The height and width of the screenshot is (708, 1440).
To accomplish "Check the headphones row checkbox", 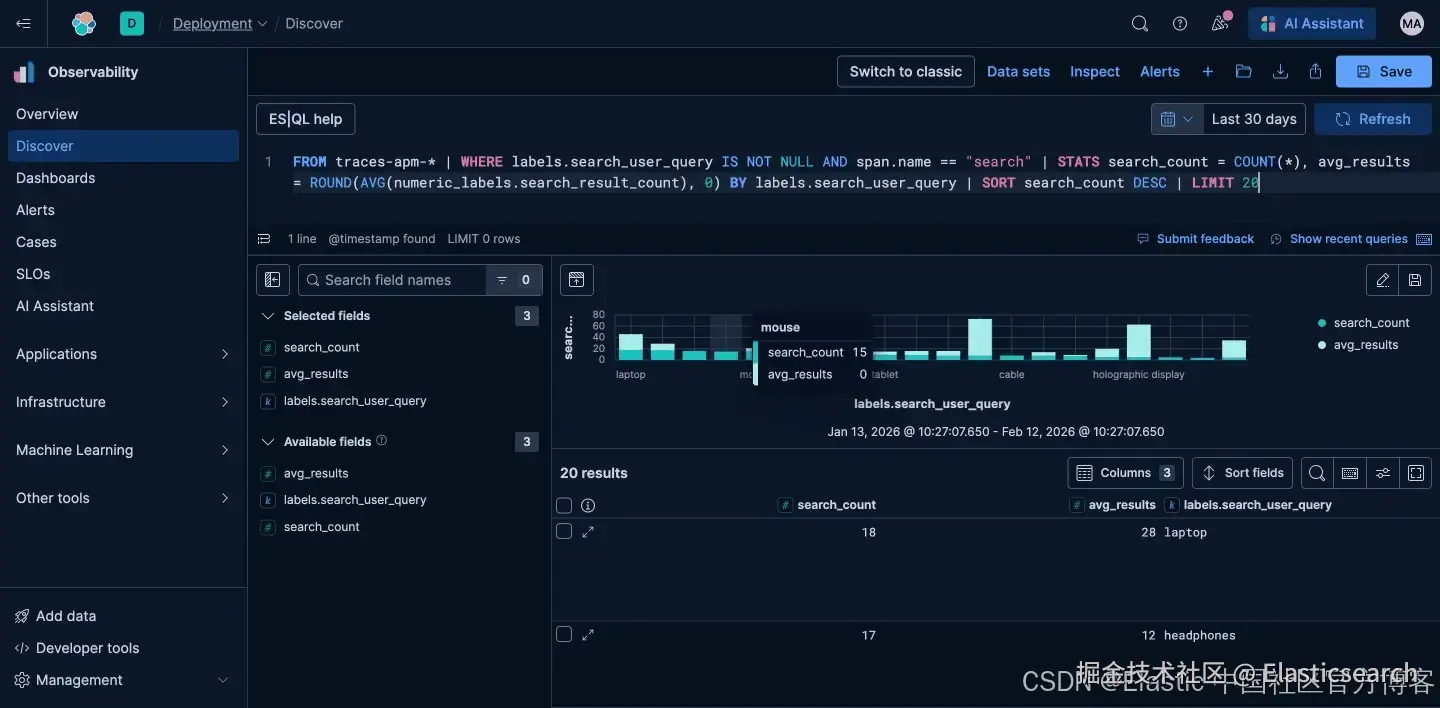I will pos(564,635).
